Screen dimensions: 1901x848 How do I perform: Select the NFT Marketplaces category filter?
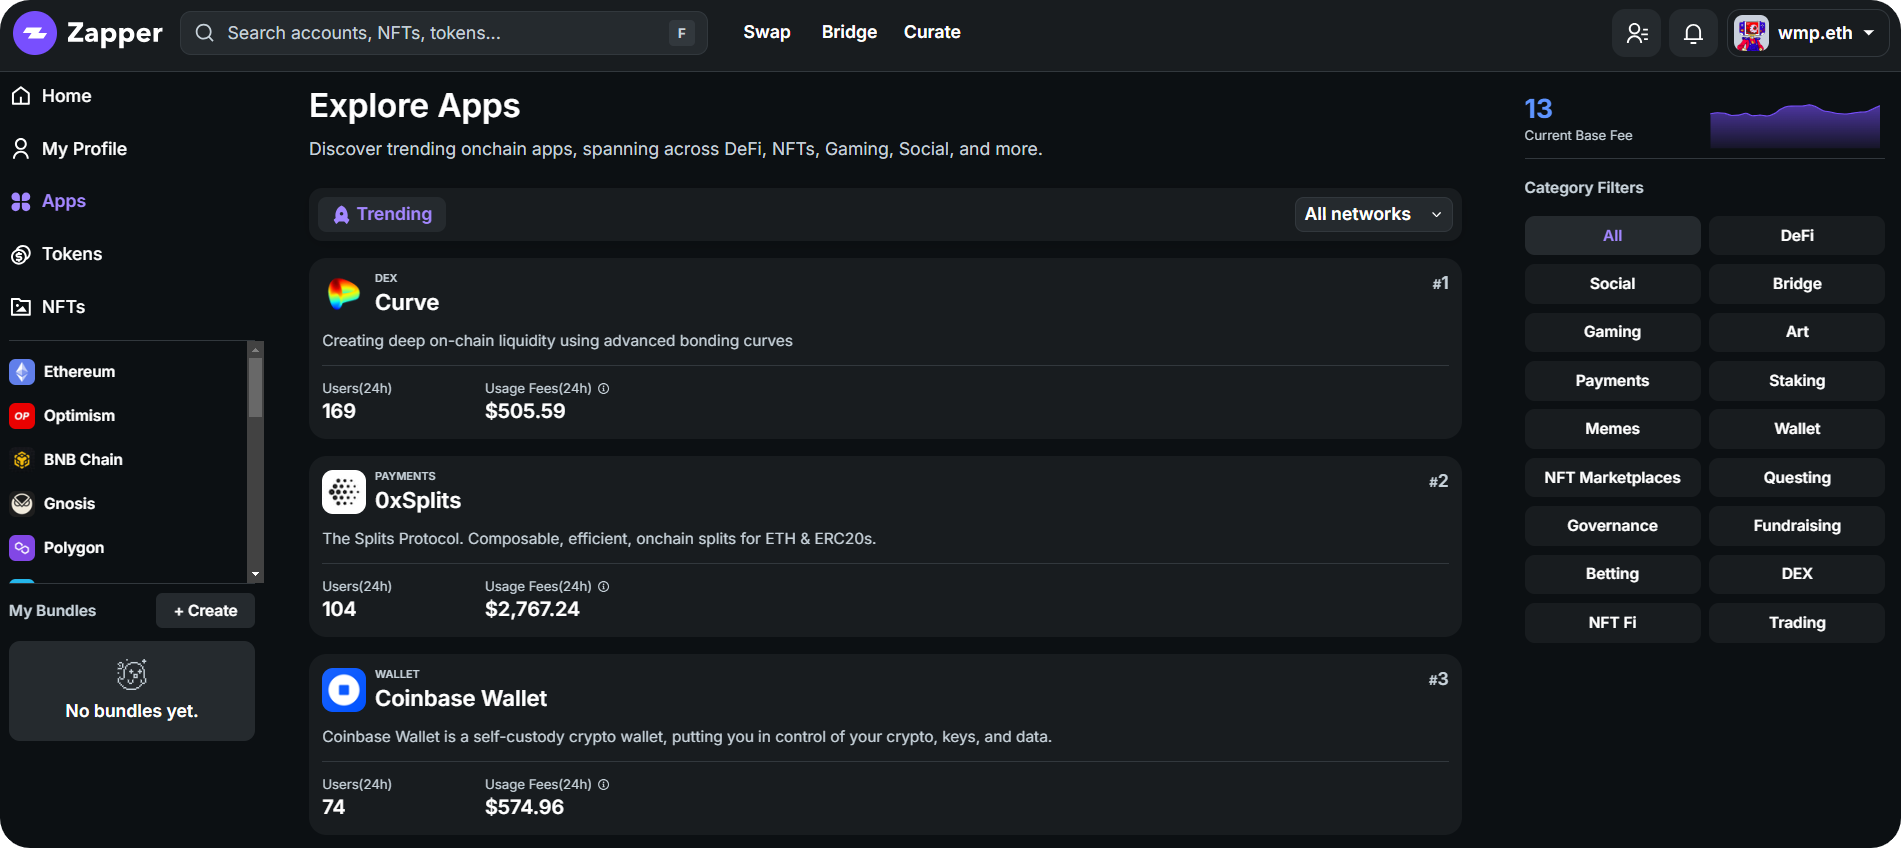click(1612, 478)
